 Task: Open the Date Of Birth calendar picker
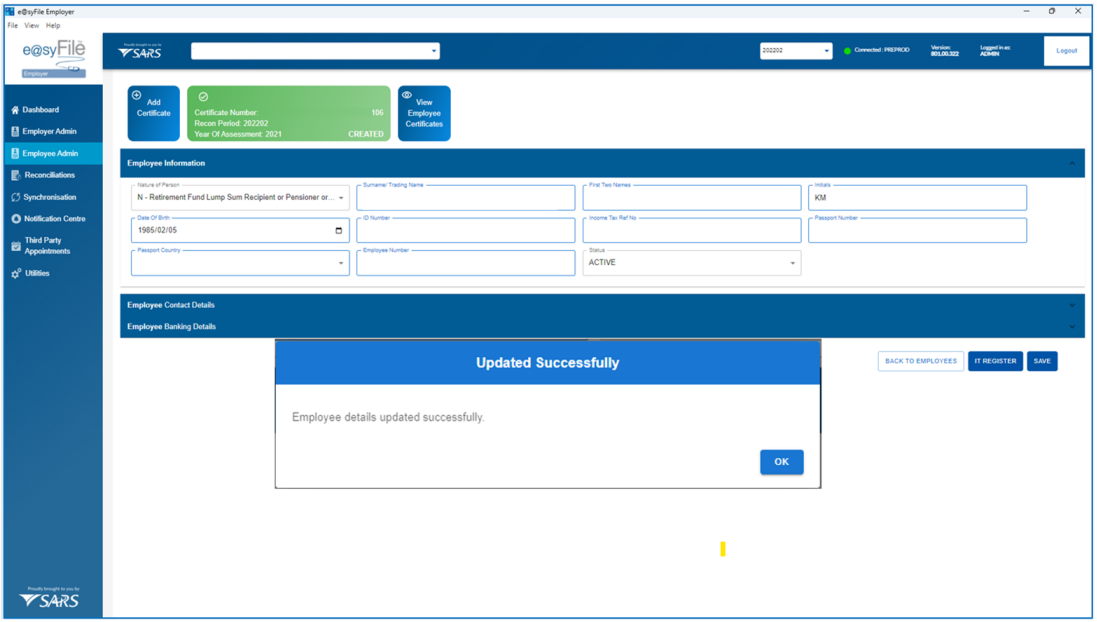(x=338, y=231)
